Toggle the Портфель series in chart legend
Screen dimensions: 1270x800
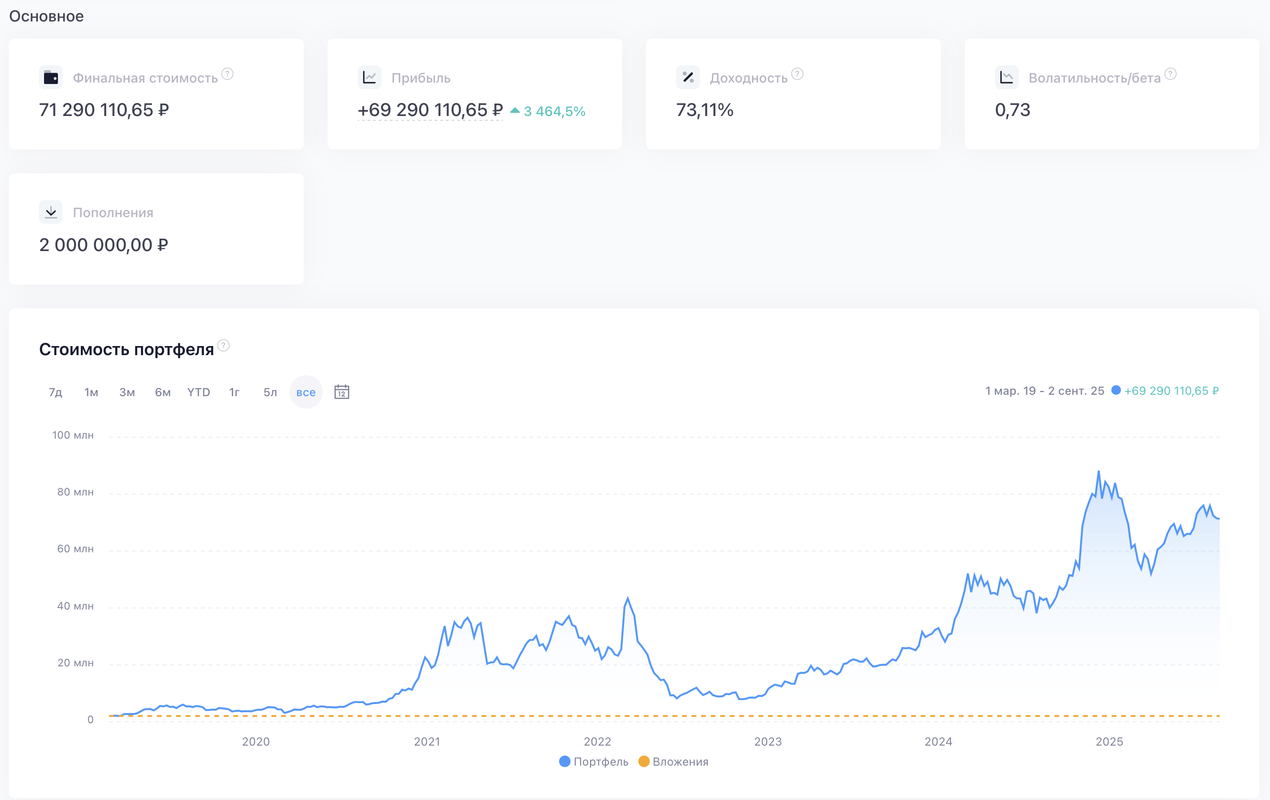[594, 762]
